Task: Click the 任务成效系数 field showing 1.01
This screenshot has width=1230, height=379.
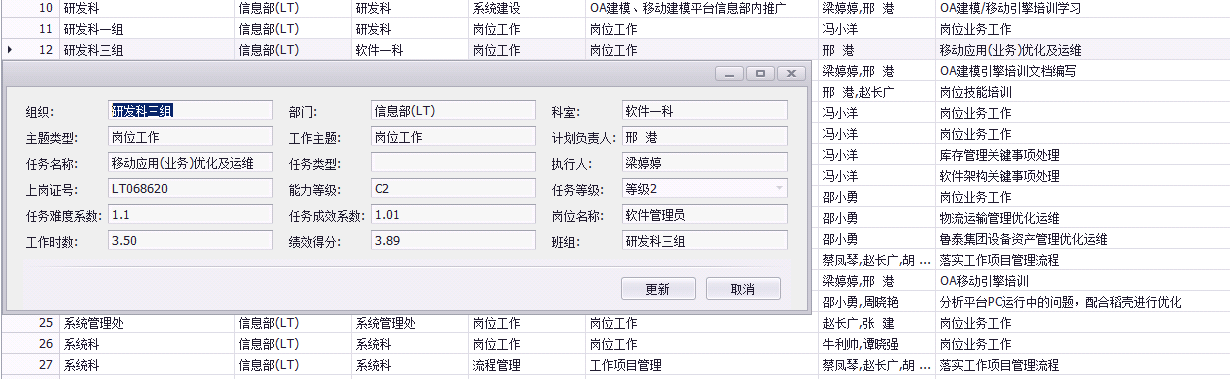Action: click(454, 214)
